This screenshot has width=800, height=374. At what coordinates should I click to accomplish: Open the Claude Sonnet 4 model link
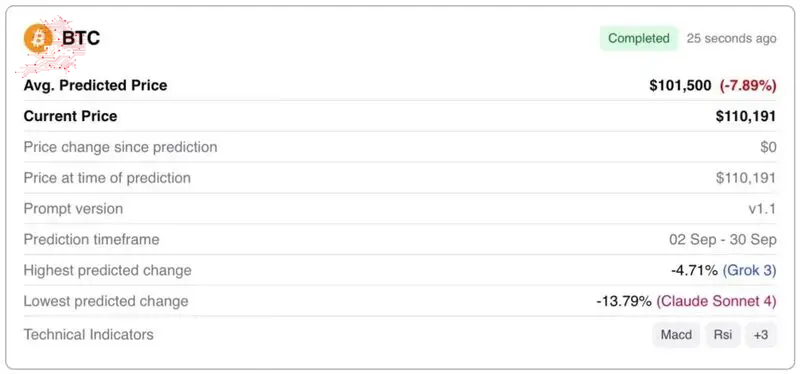pyautogui.click(x=716, y=302)
